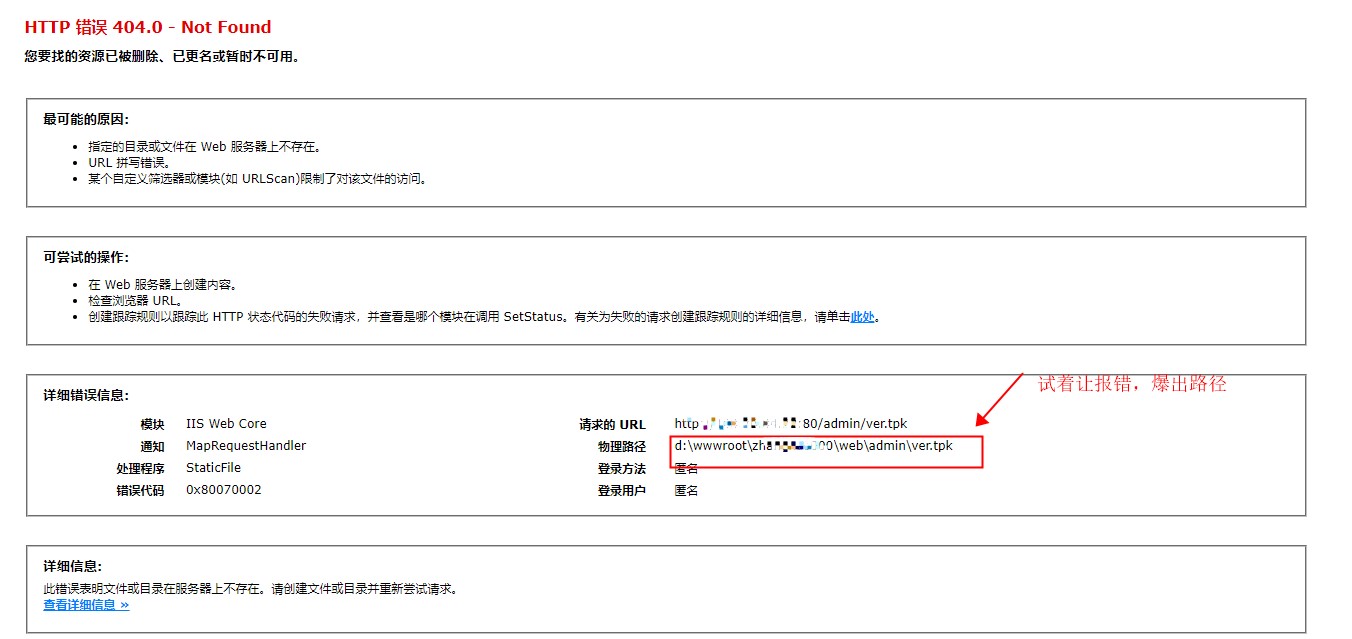Click the 登录用户 label
The width and height of the screenshot is (1352, 639).
click(x=622, y=490)
